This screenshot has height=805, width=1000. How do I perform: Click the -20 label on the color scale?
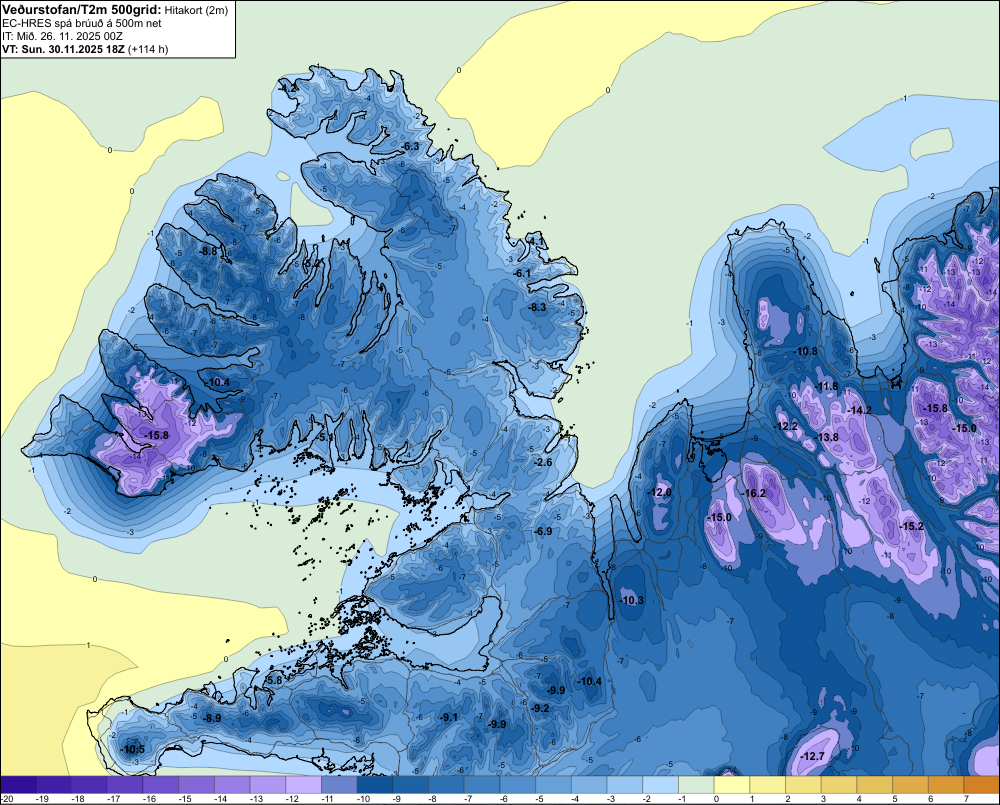tap(7, 799)
